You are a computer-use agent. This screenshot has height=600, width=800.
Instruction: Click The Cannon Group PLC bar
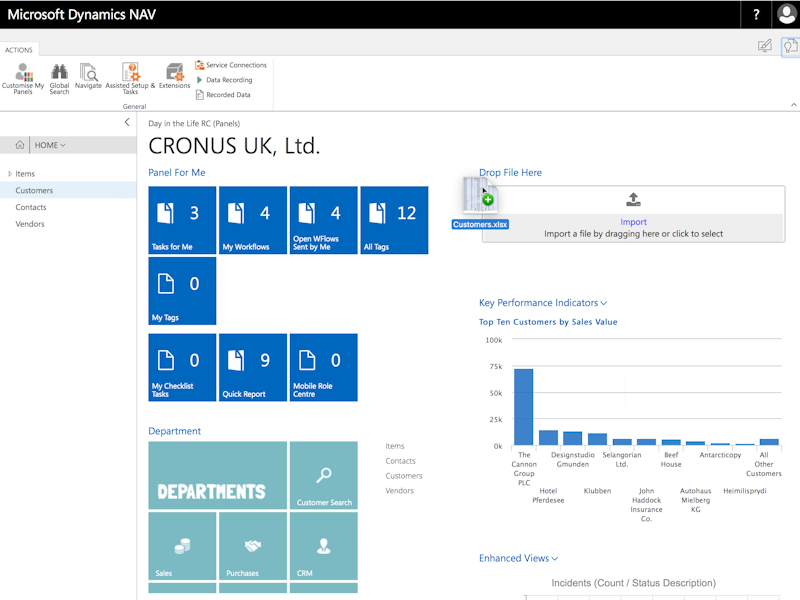pos(523,407)
